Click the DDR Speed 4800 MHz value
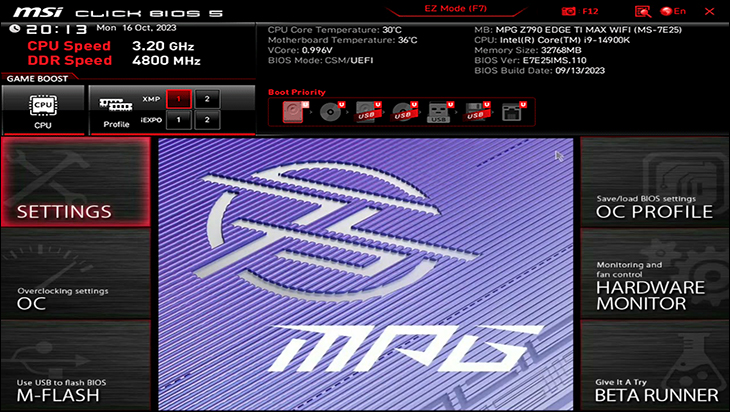 point(166,61)
